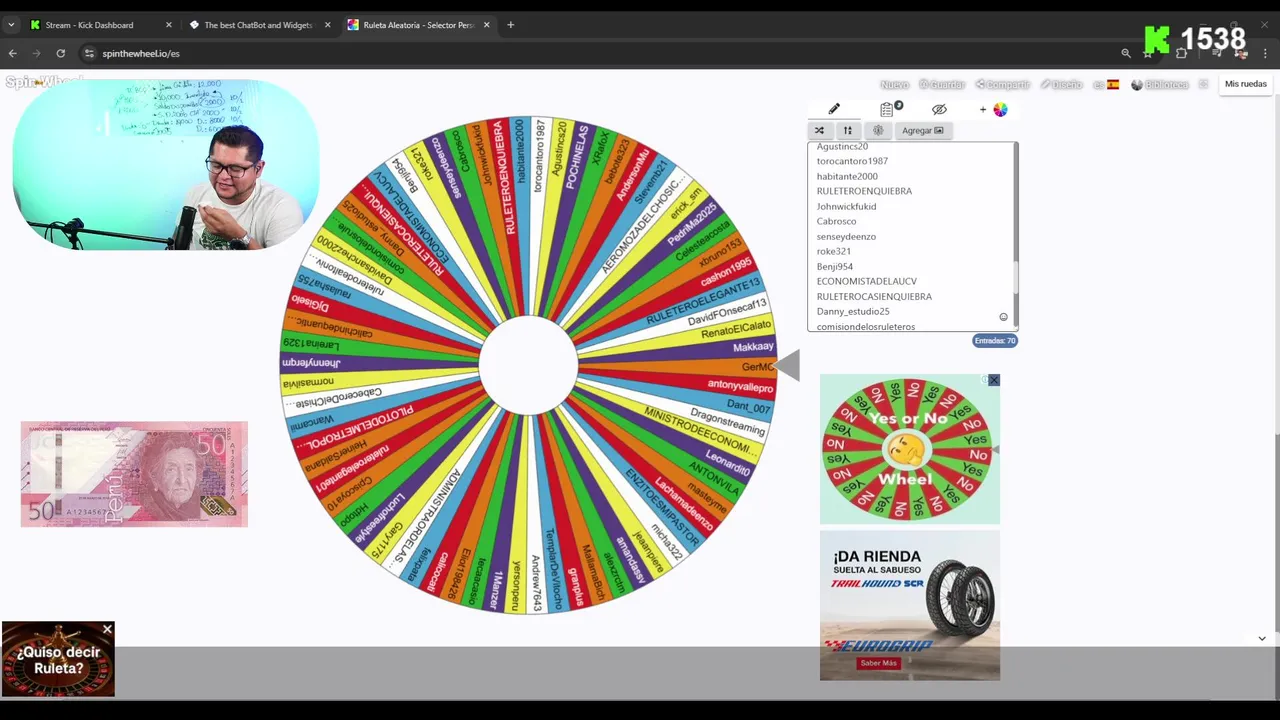Click Compartir in the top menu
Viewport: 1280px width, 720px height.
coord(1003,85)
